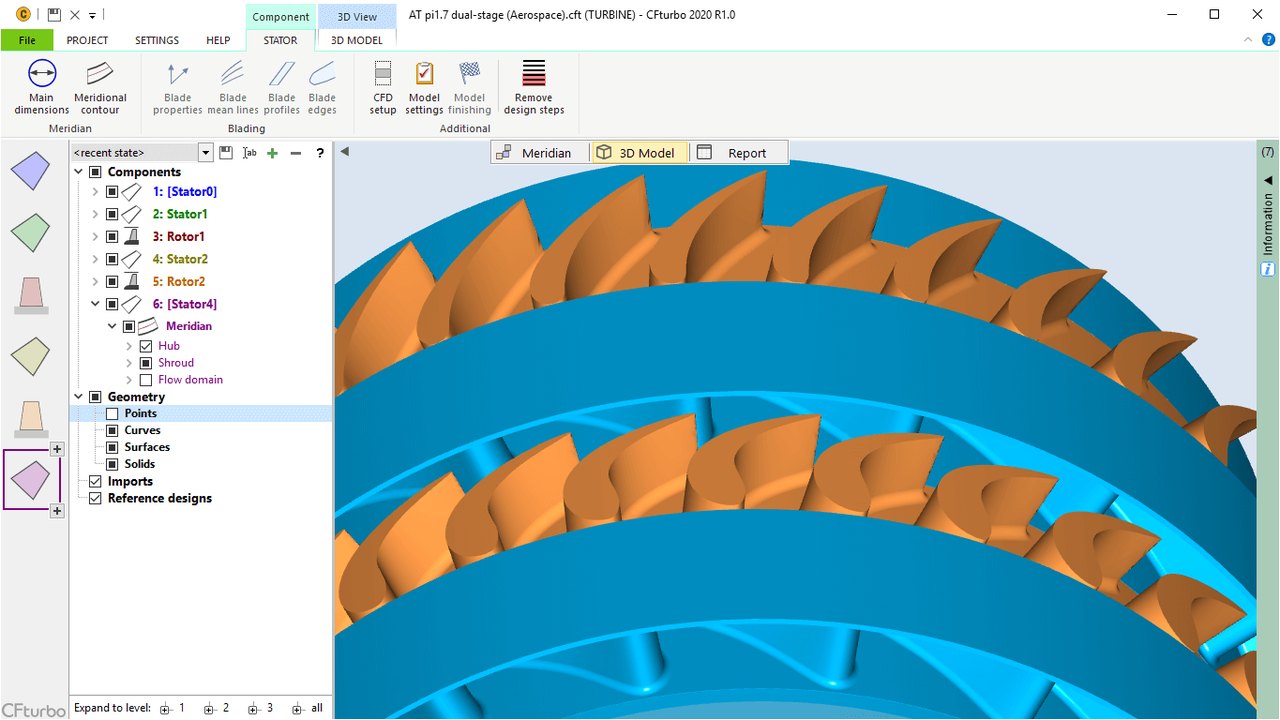
Task: Uncheck the Reference designs checkbox
Action: pos(95,499)
